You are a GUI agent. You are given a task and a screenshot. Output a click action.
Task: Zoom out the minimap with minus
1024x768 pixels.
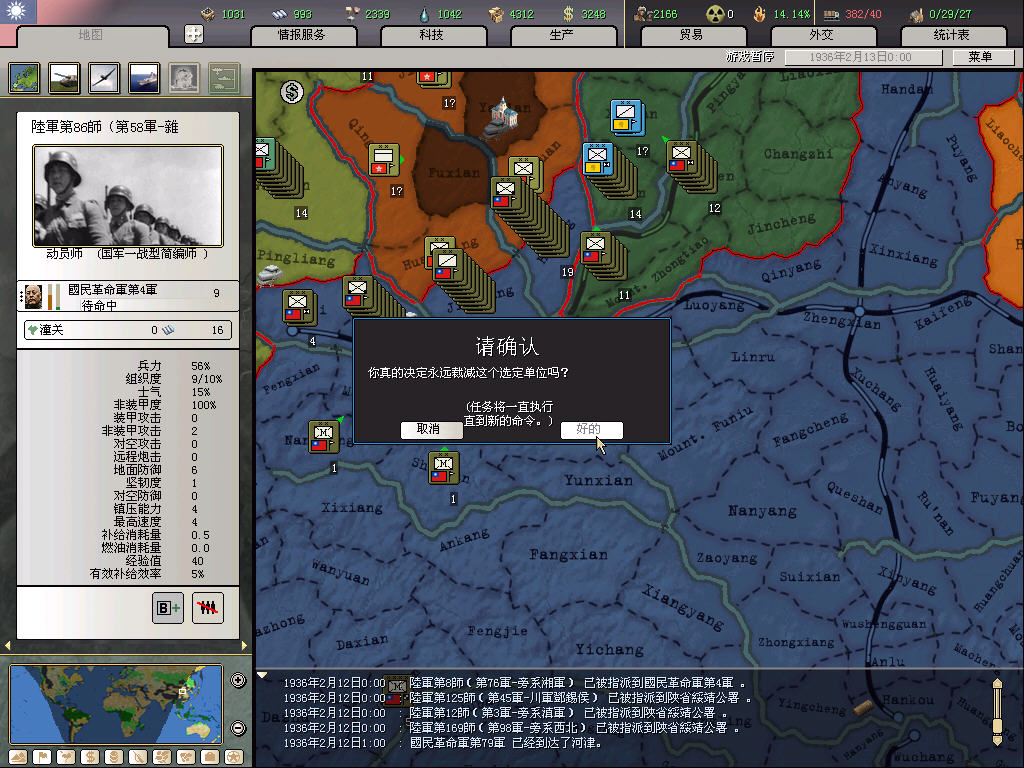tap(238, 728)
